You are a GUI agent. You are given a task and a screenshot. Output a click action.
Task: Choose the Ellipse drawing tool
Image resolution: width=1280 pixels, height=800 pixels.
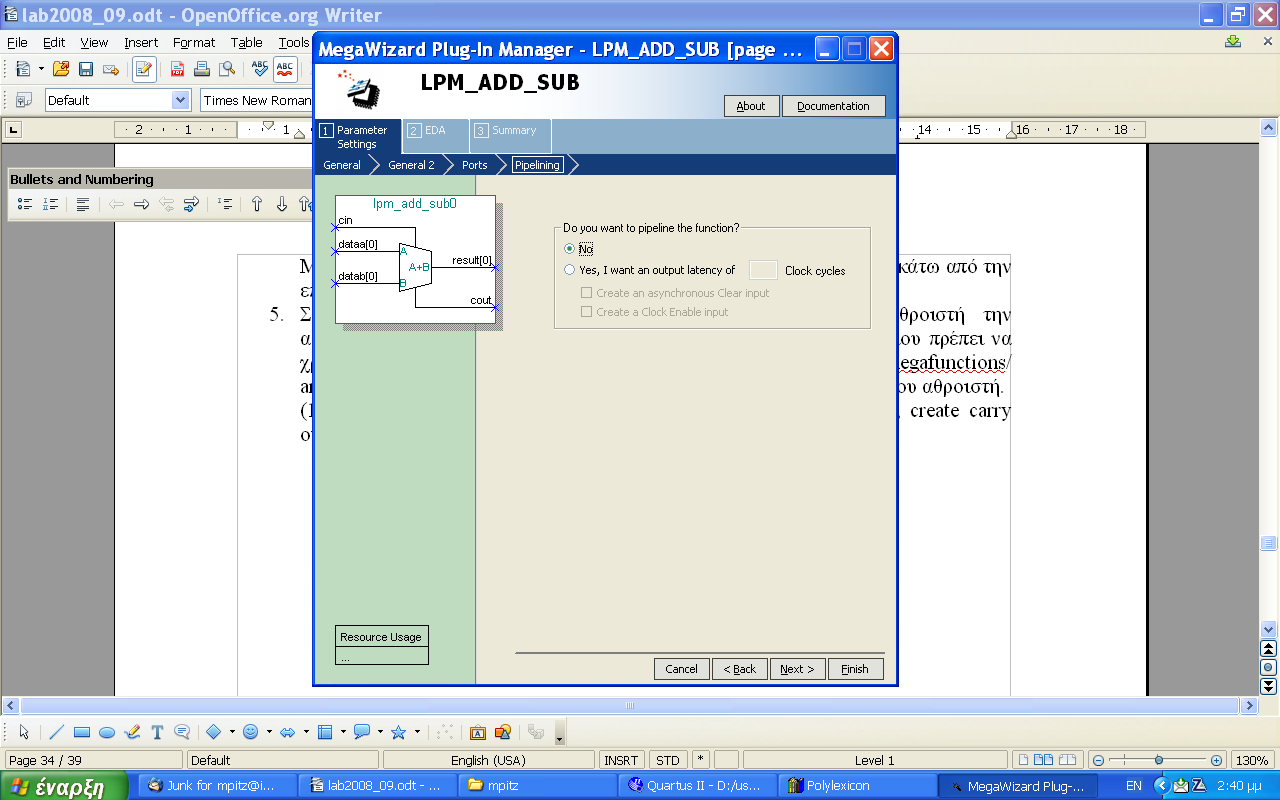coord(107,732)
